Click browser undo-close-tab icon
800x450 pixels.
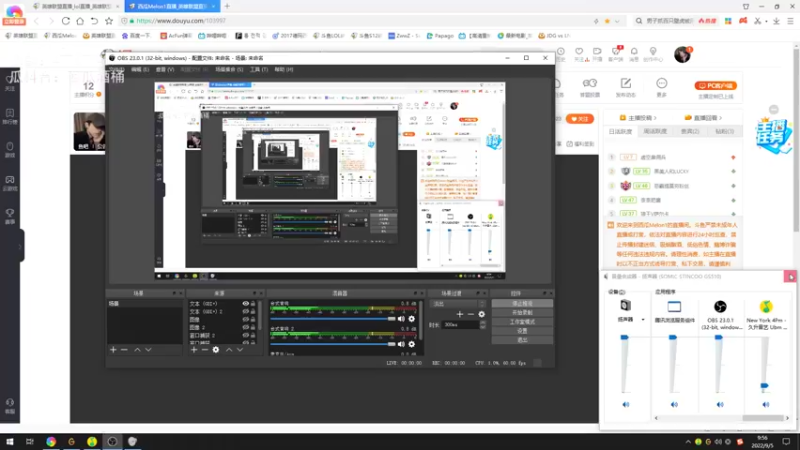[x=94, y=21]
